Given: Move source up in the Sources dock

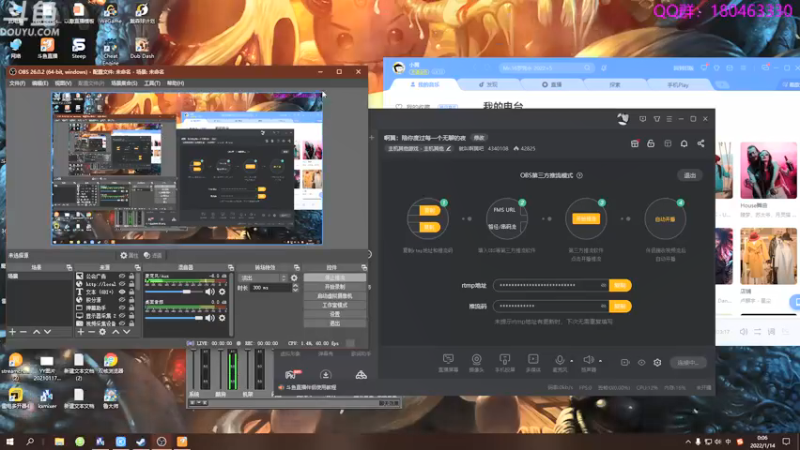Looking at the screenshot, I should click(x=116, y=332).
